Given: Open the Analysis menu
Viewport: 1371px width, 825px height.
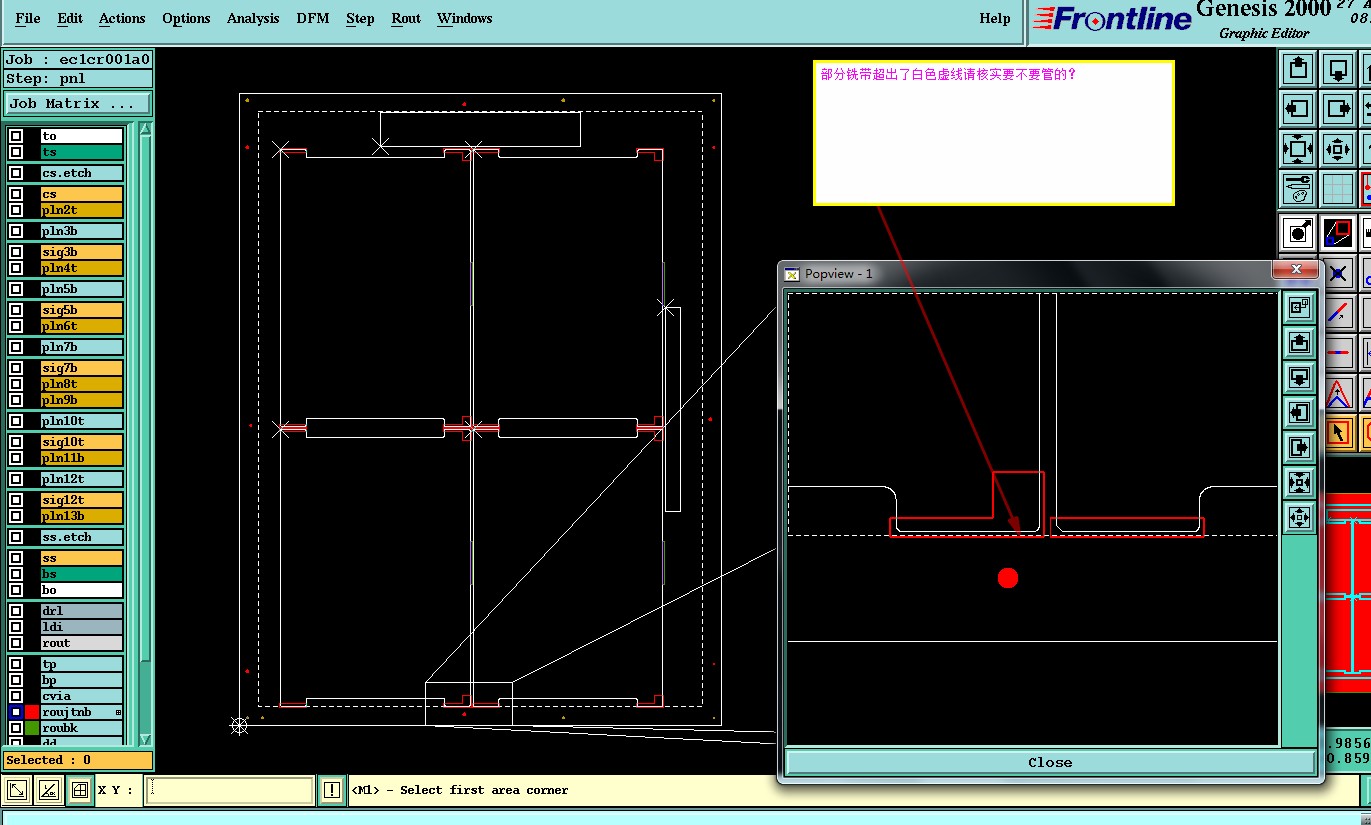Looking at the screenshot, I should [x=253, y=18].
